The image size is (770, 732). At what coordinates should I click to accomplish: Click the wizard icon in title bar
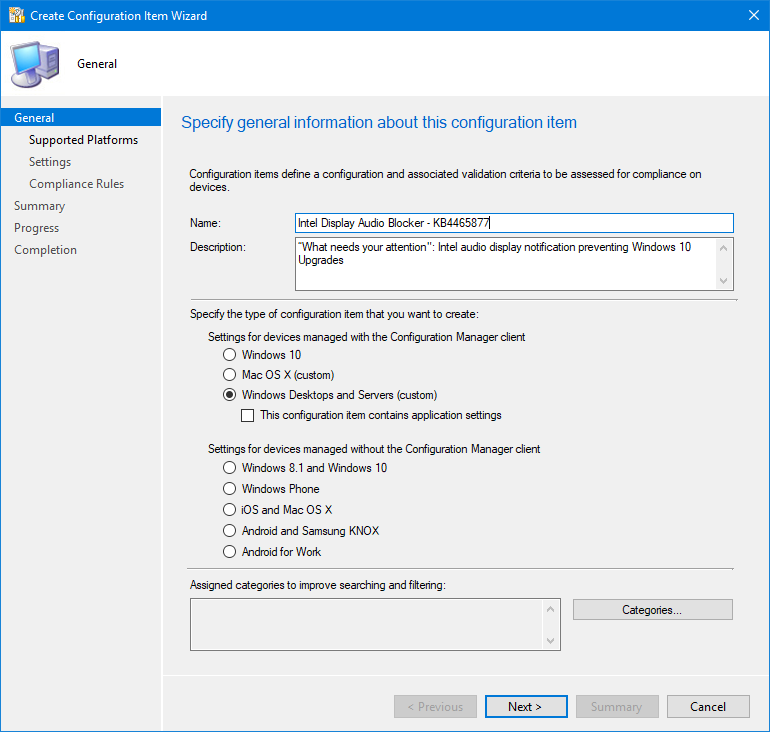16,15
